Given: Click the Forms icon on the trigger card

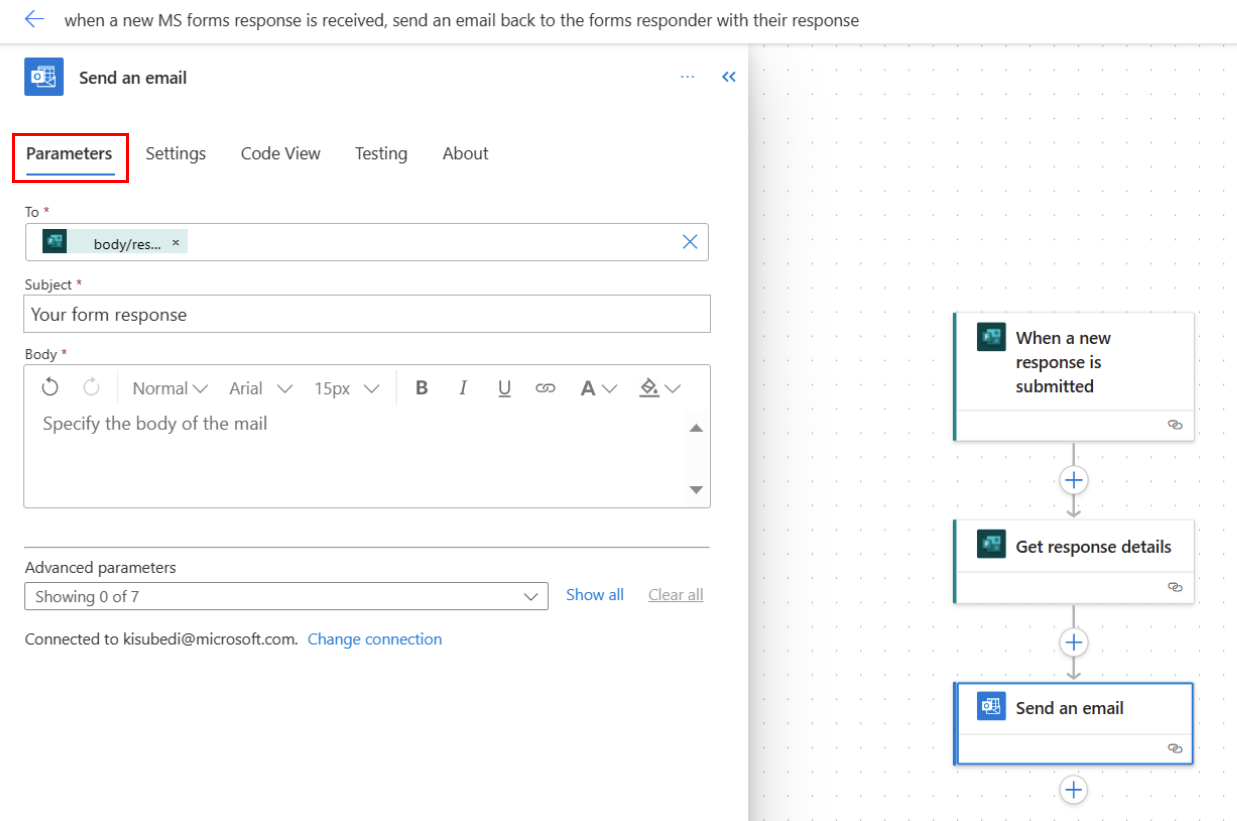Looking at the screenshot, I should (991, 337).
